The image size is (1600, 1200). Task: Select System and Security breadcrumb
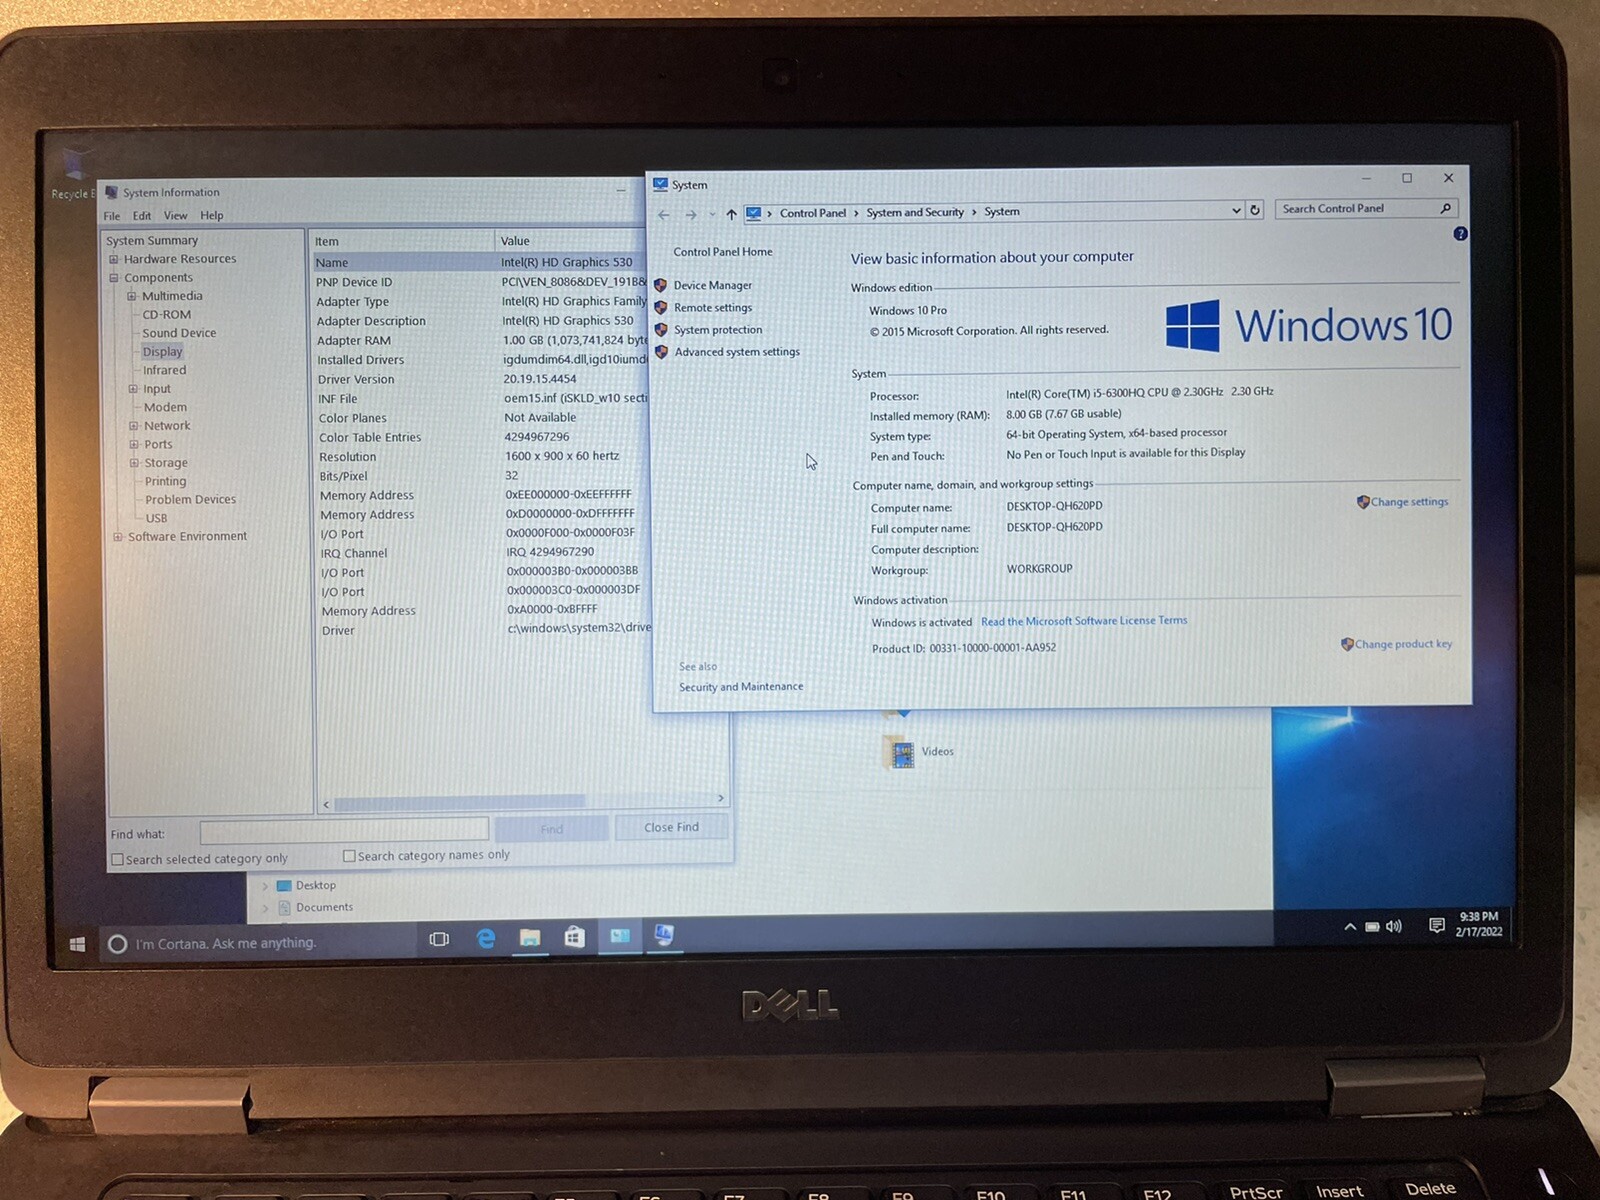tap(915, 212)
